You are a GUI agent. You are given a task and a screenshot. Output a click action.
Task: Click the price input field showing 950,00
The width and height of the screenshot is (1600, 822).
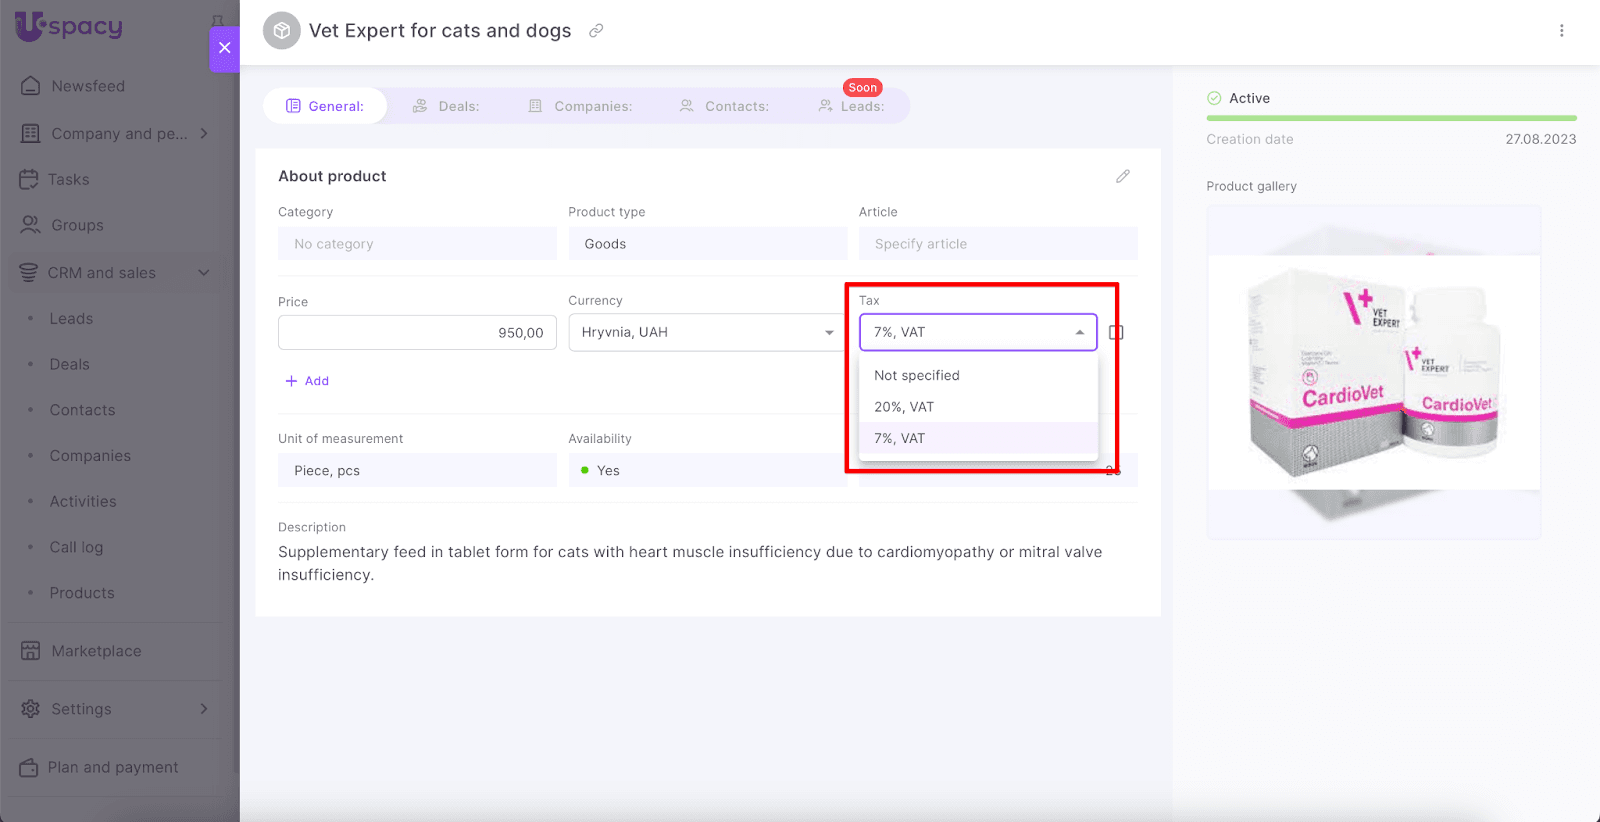tap(417, 333)
